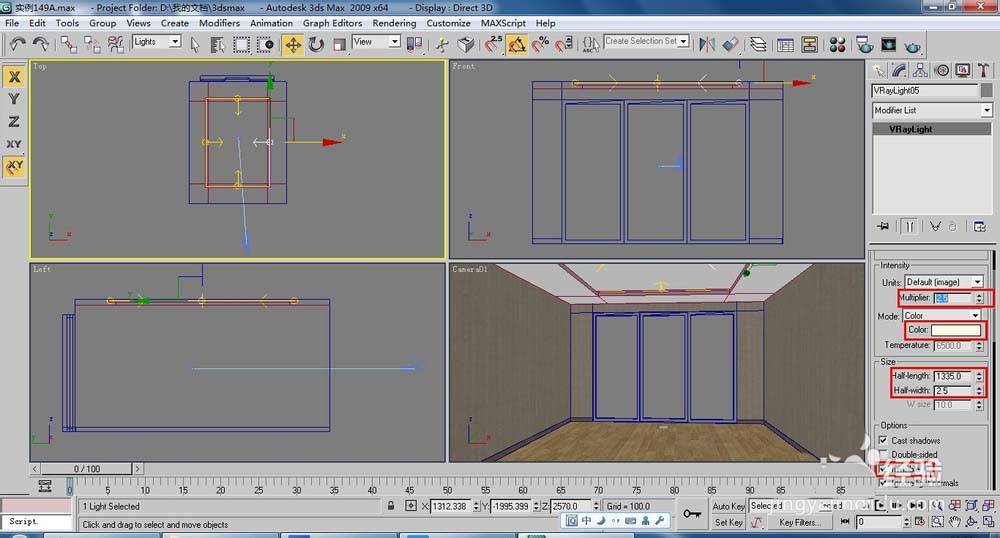Open the Material Editor spheres icon
The height and width of the screenshot is (538, 1000).
(837, 45)
